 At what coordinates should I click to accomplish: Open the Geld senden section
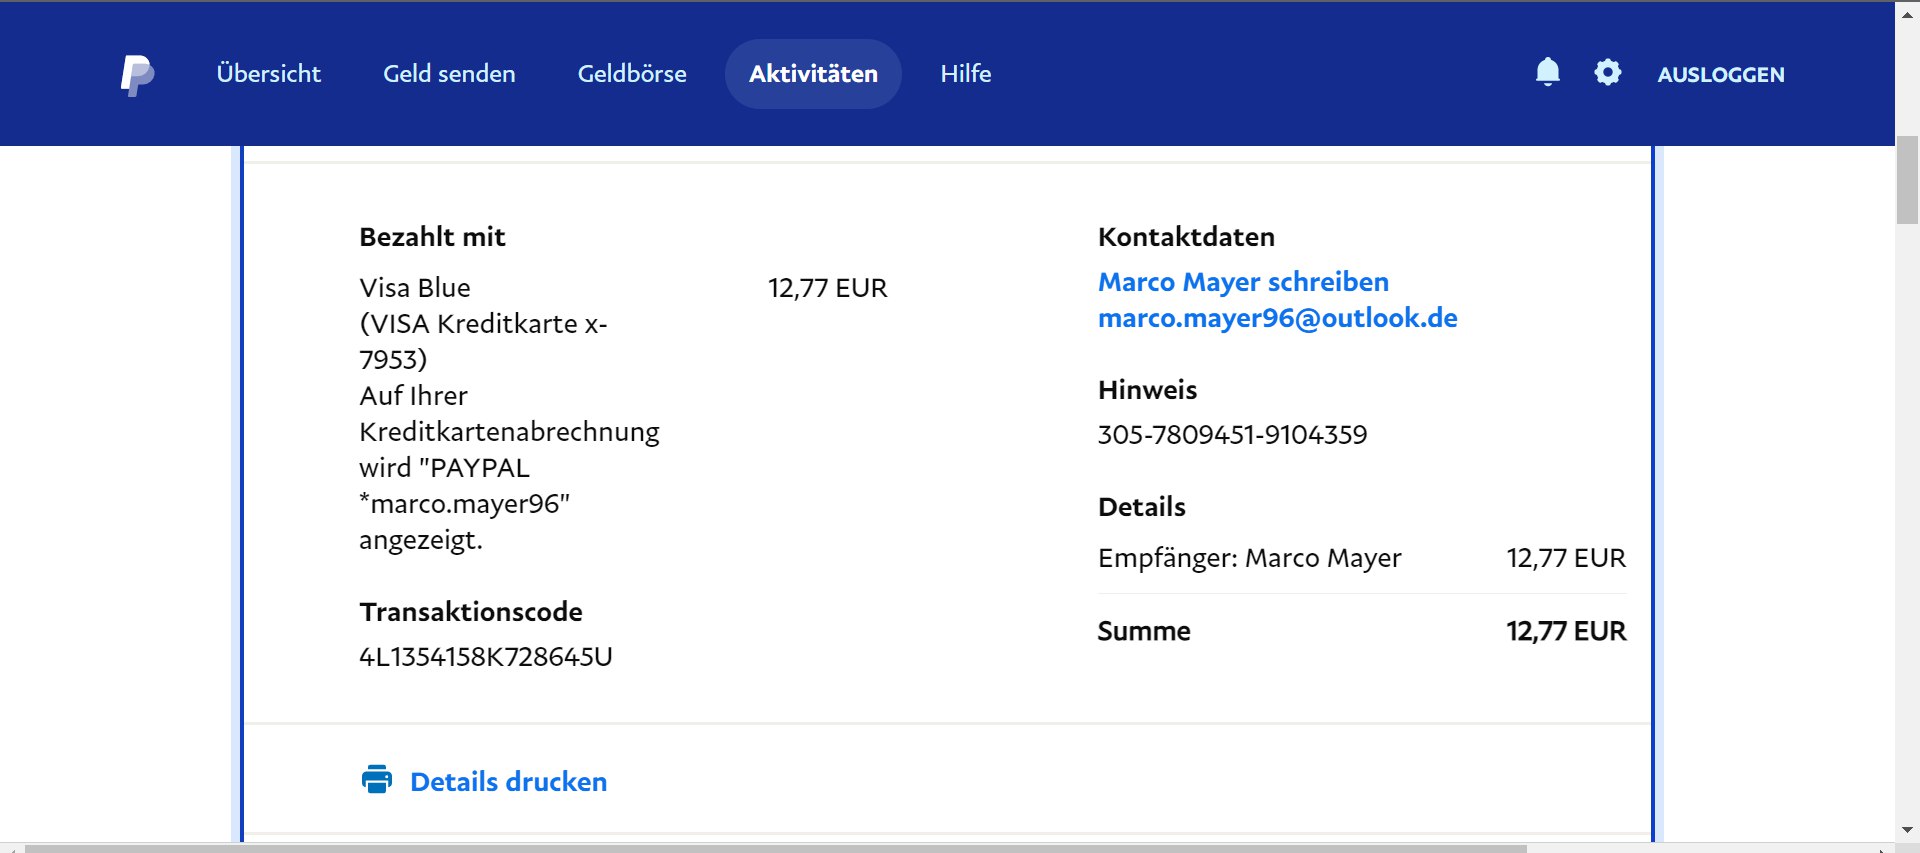pyautogui.click(x=449, y=74)
